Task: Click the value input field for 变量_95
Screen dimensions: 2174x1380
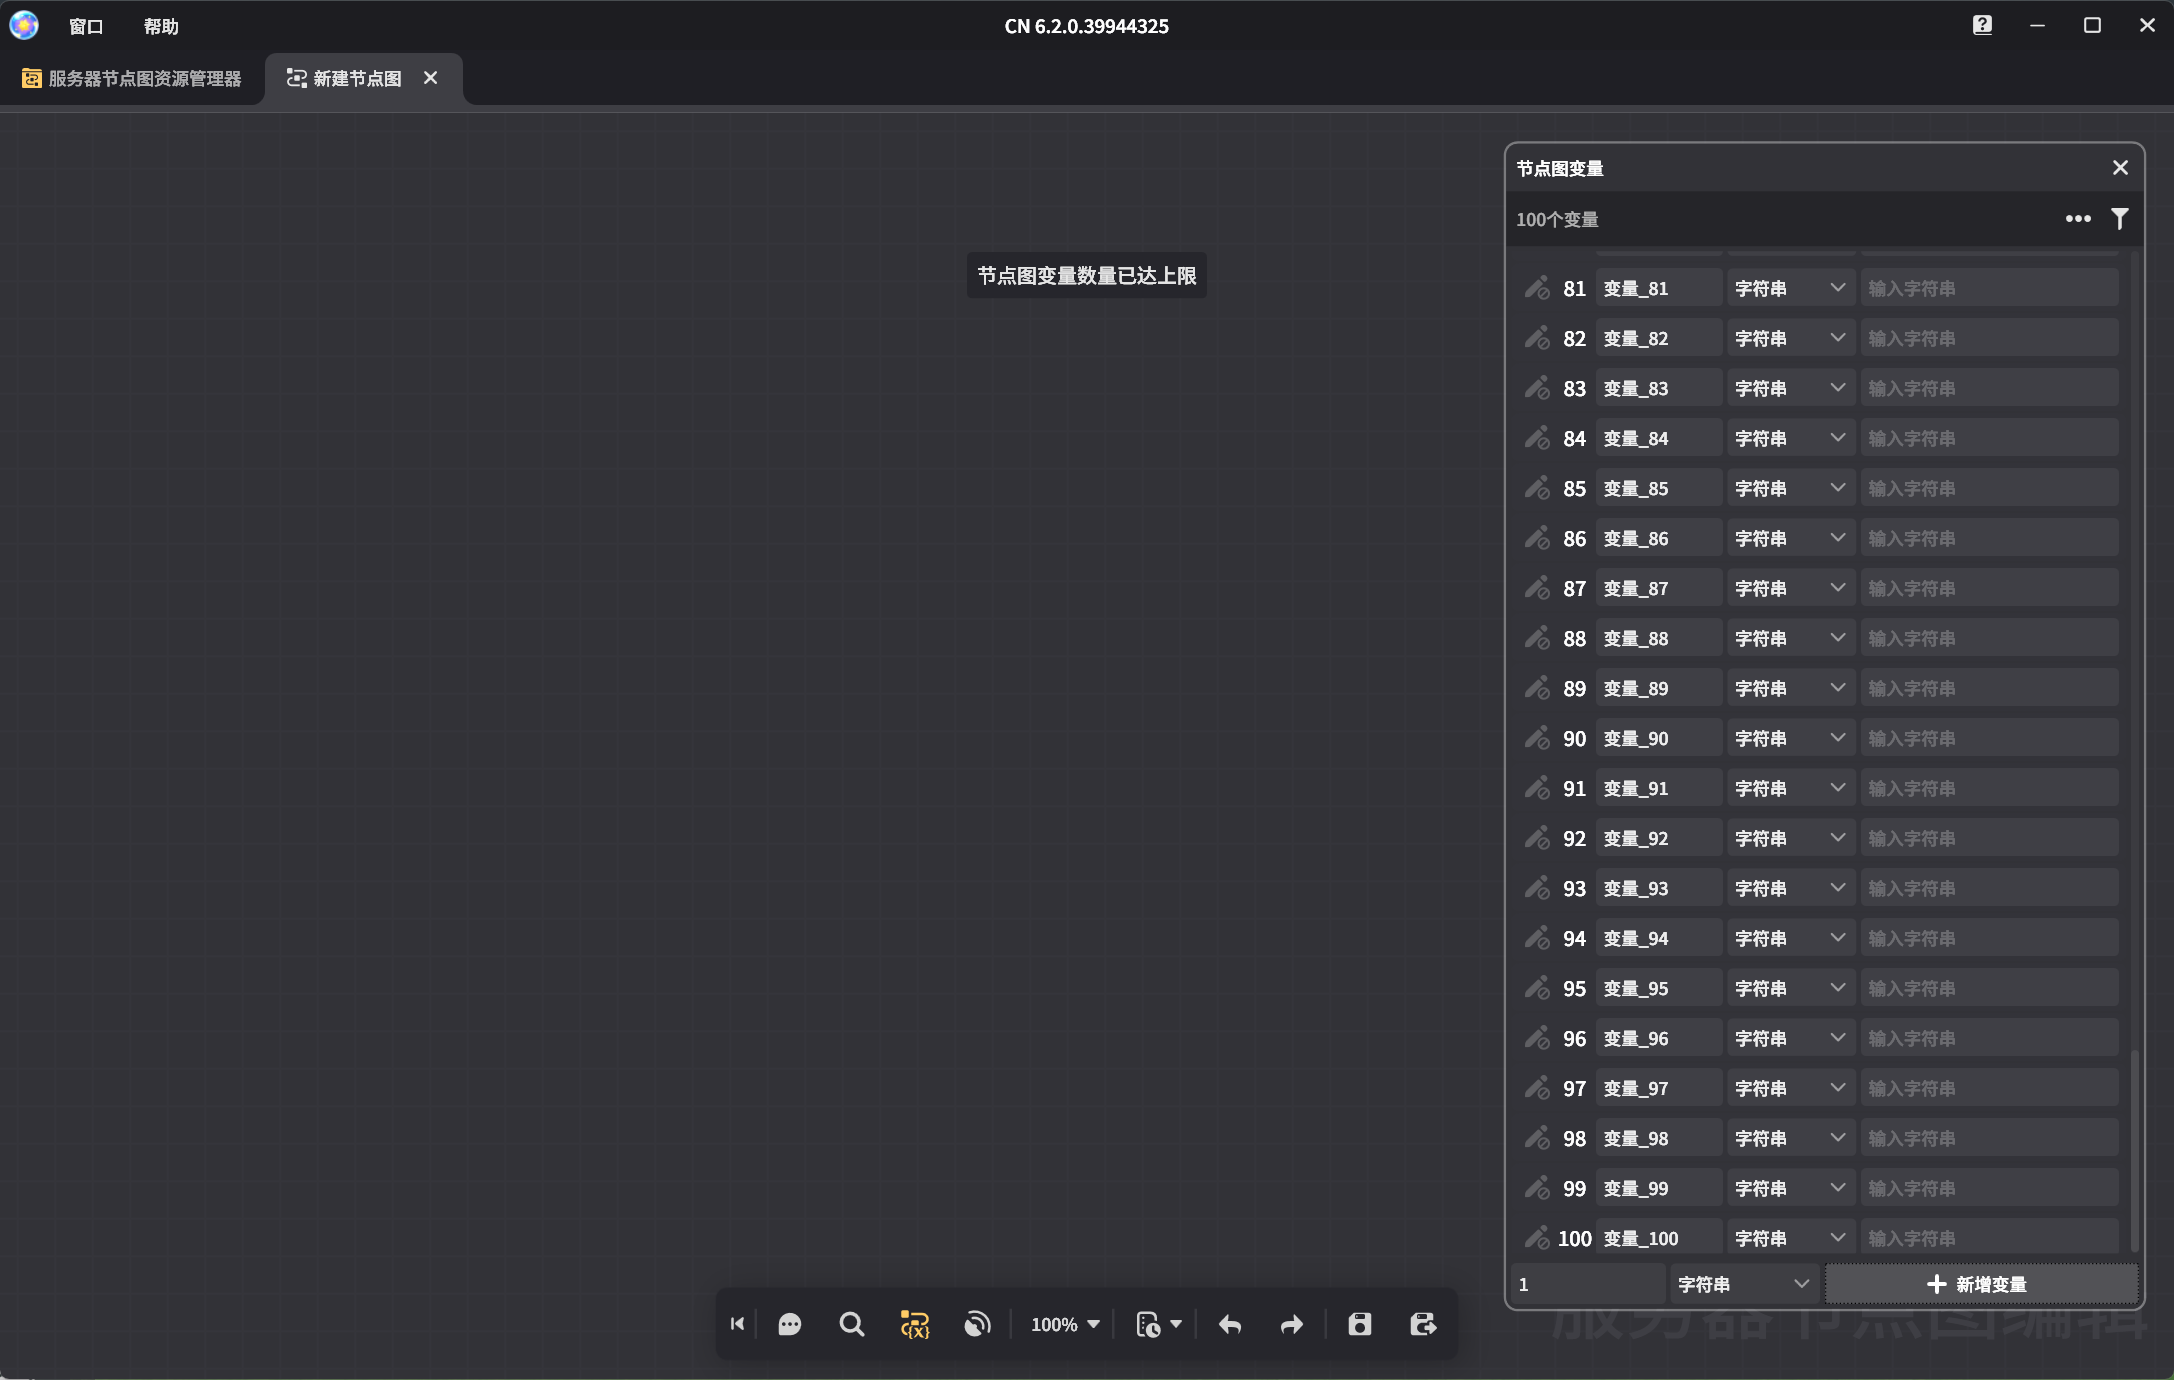Action: tap(1988, 988)
